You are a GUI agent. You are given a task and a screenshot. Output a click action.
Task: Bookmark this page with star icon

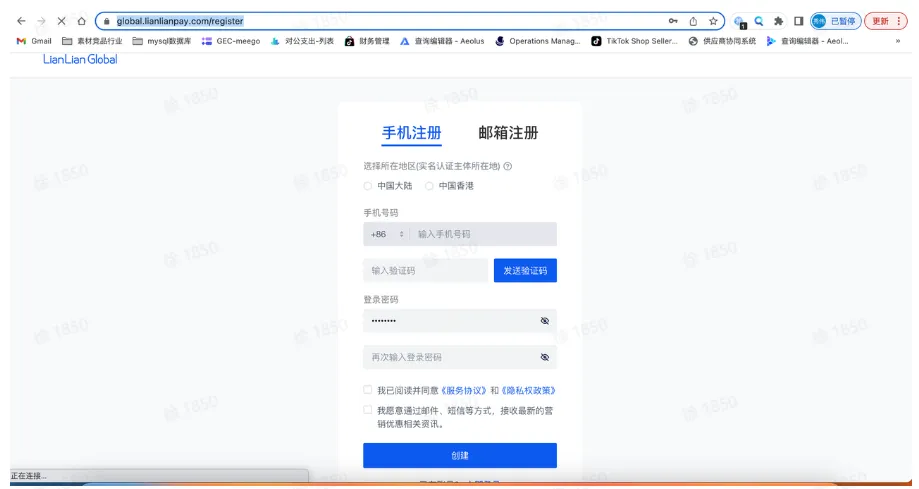click(x=713, y=21)
